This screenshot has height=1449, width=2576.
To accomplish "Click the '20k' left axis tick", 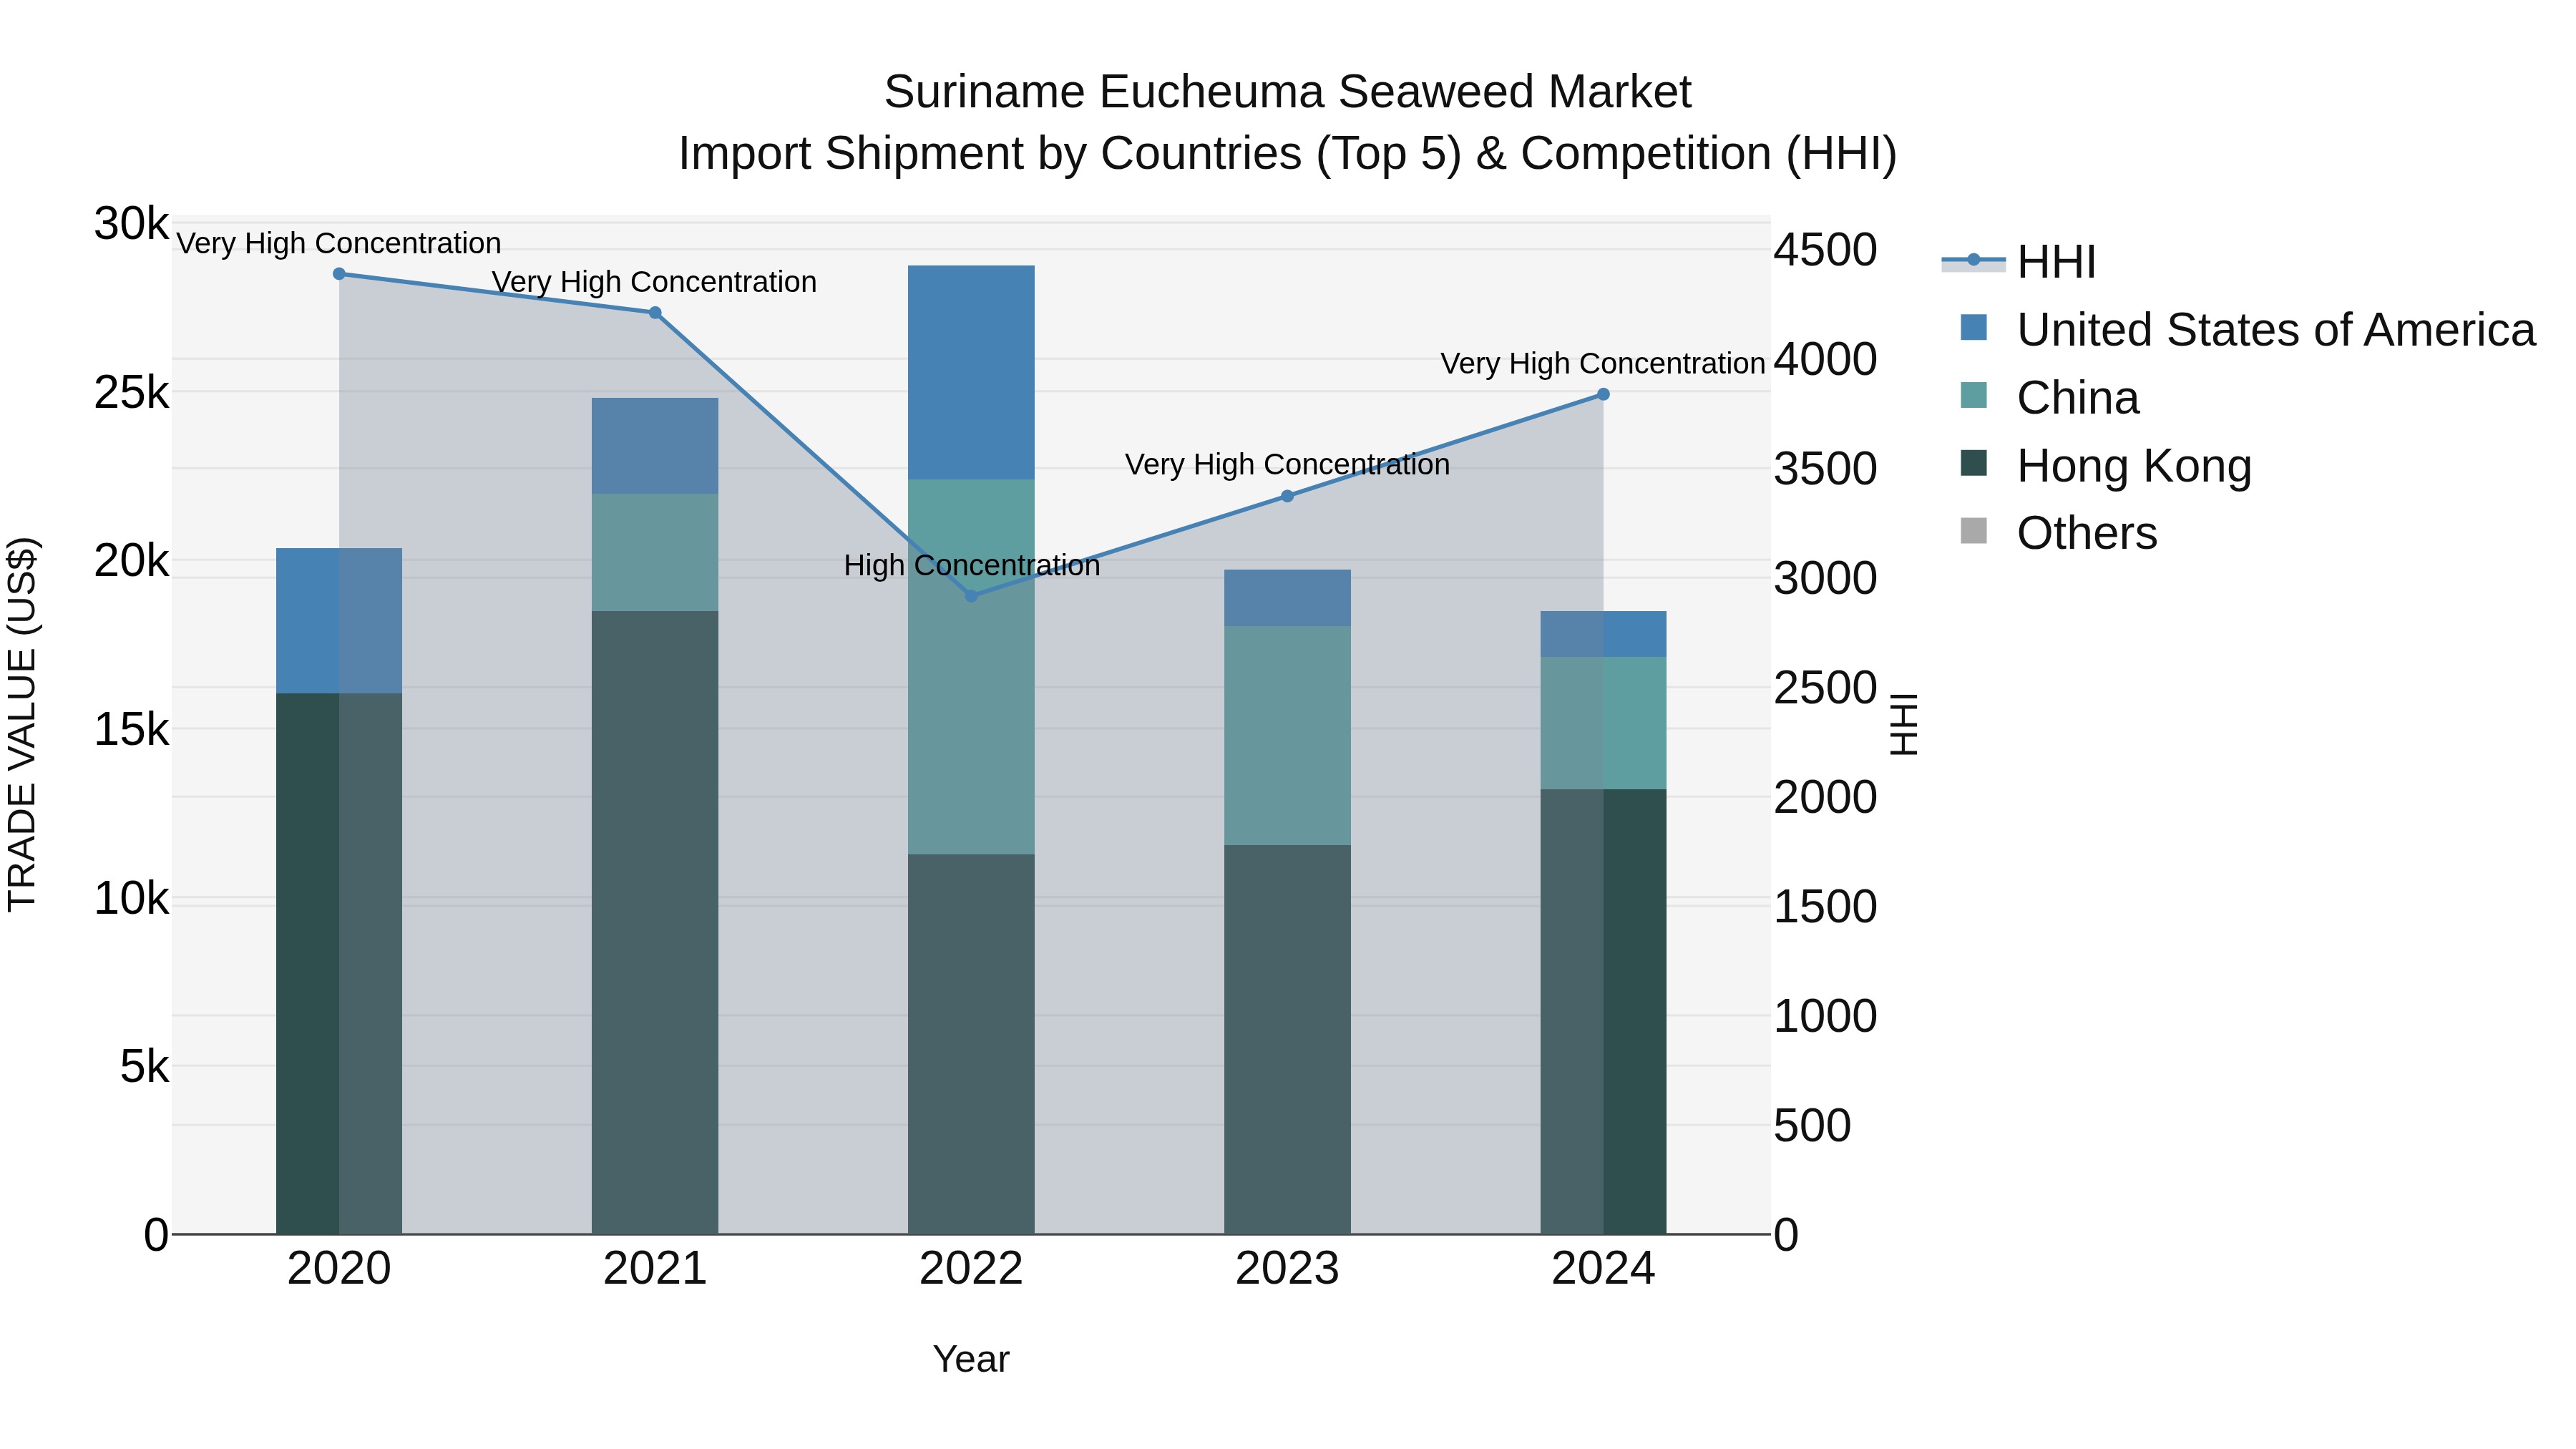I will [x=132, y=562].
